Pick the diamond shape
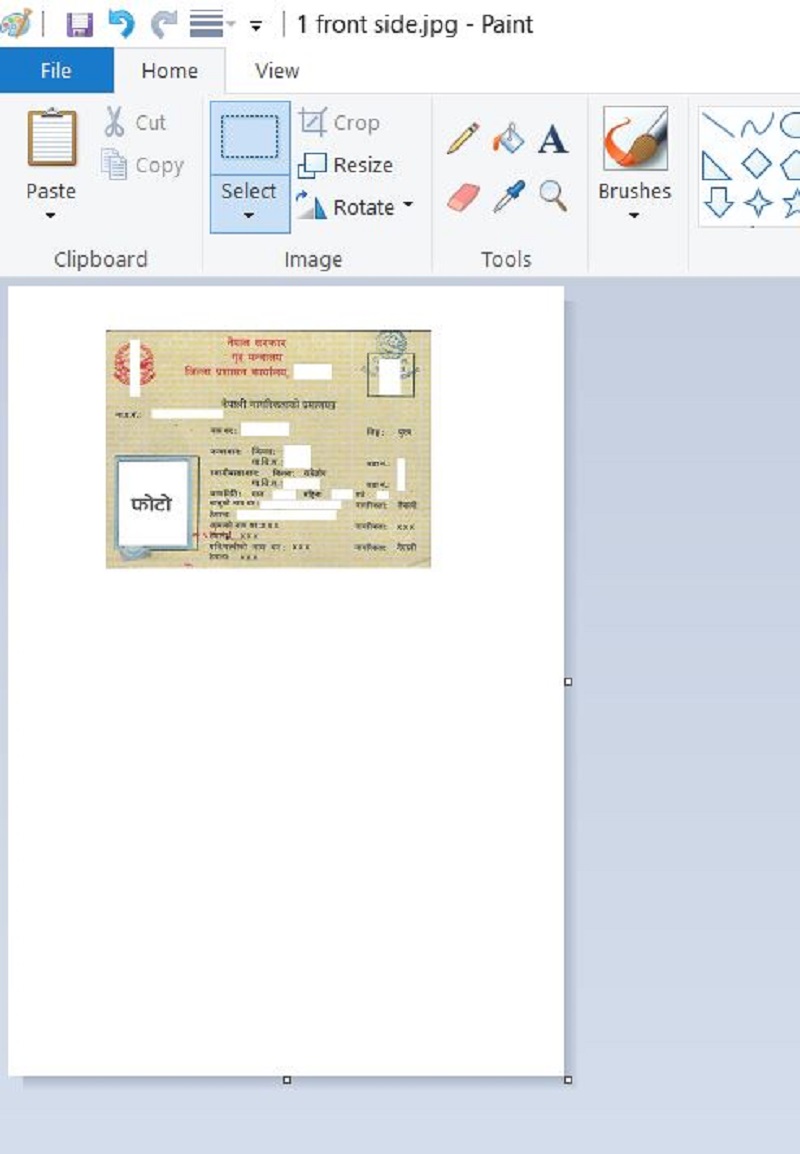800x1154 pixels. point(757,164)
